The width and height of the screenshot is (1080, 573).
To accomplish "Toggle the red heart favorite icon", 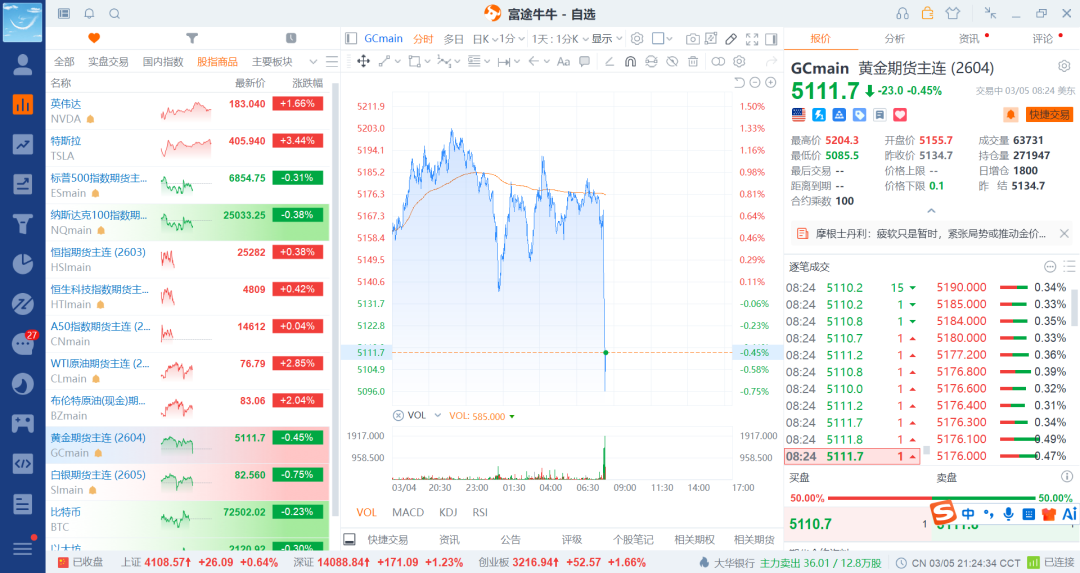I will click(900, 115).
